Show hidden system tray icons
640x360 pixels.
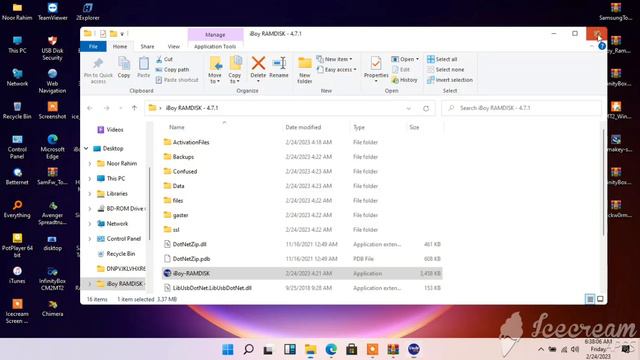click(x=541, y=349)
